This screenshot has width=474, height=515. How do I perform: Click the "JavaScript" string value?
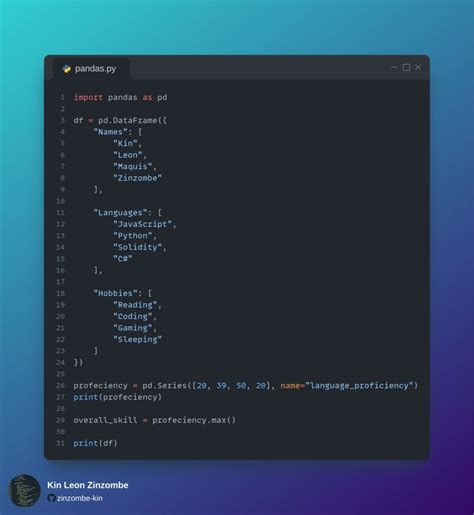142,224
